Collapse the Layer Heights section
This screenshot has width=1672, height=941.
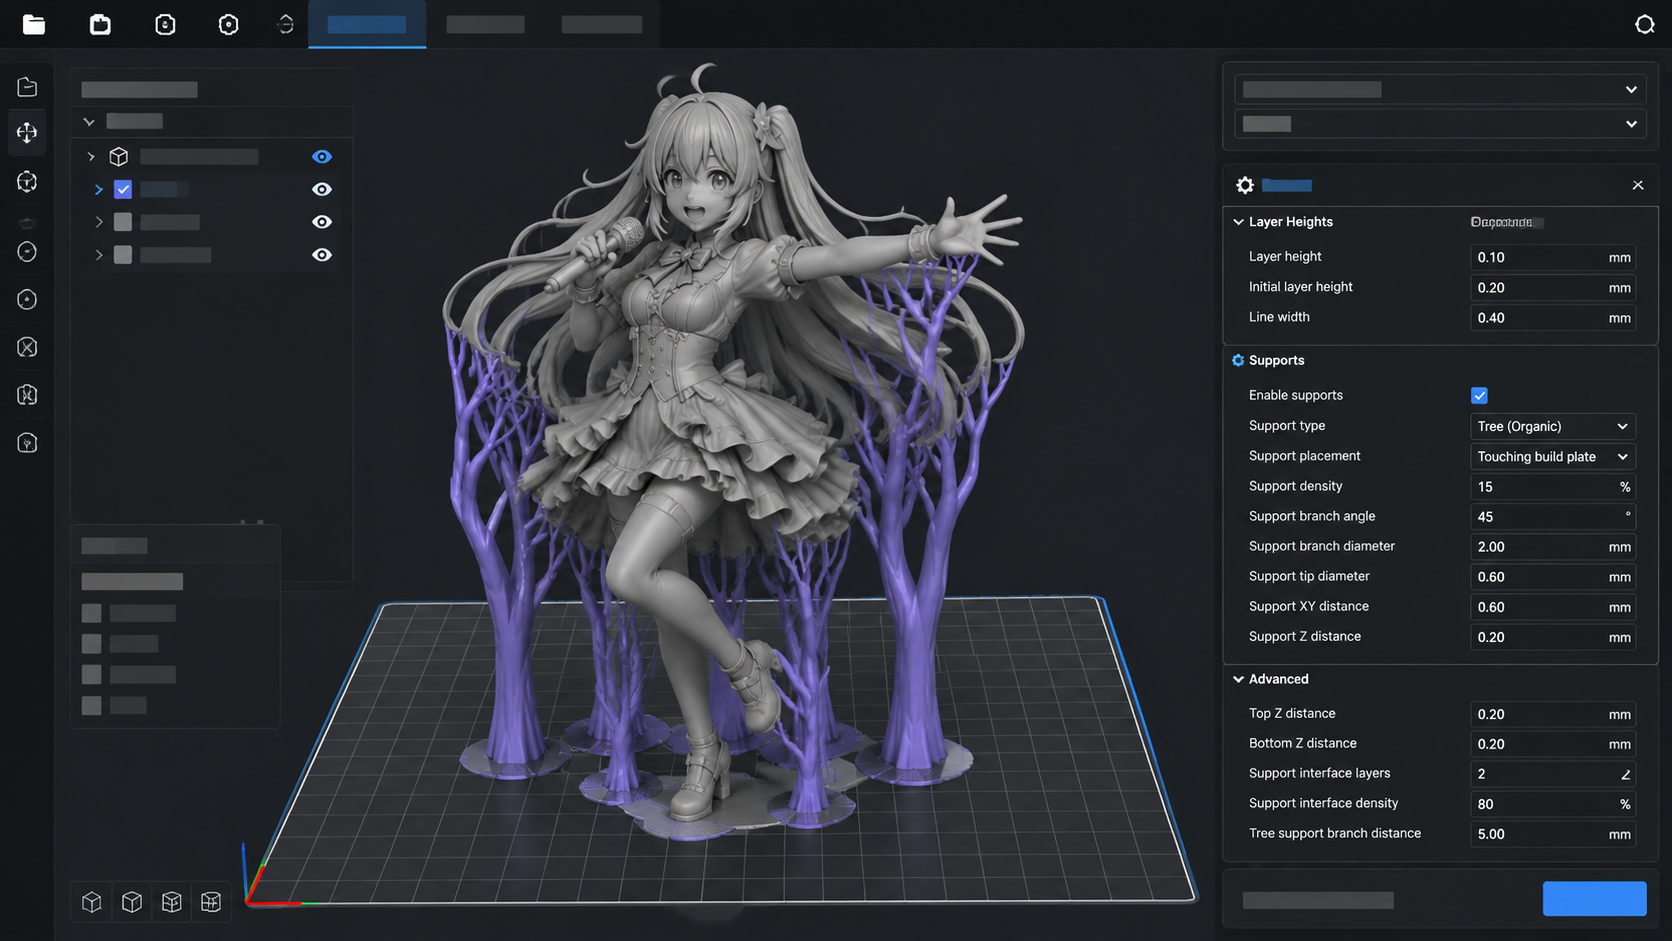(x=1238, y=222)
